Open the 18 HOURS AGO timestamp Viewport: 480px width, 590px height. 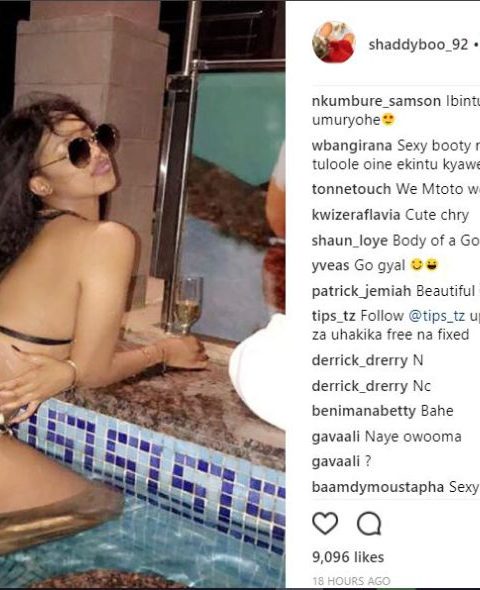pos(352,581)
